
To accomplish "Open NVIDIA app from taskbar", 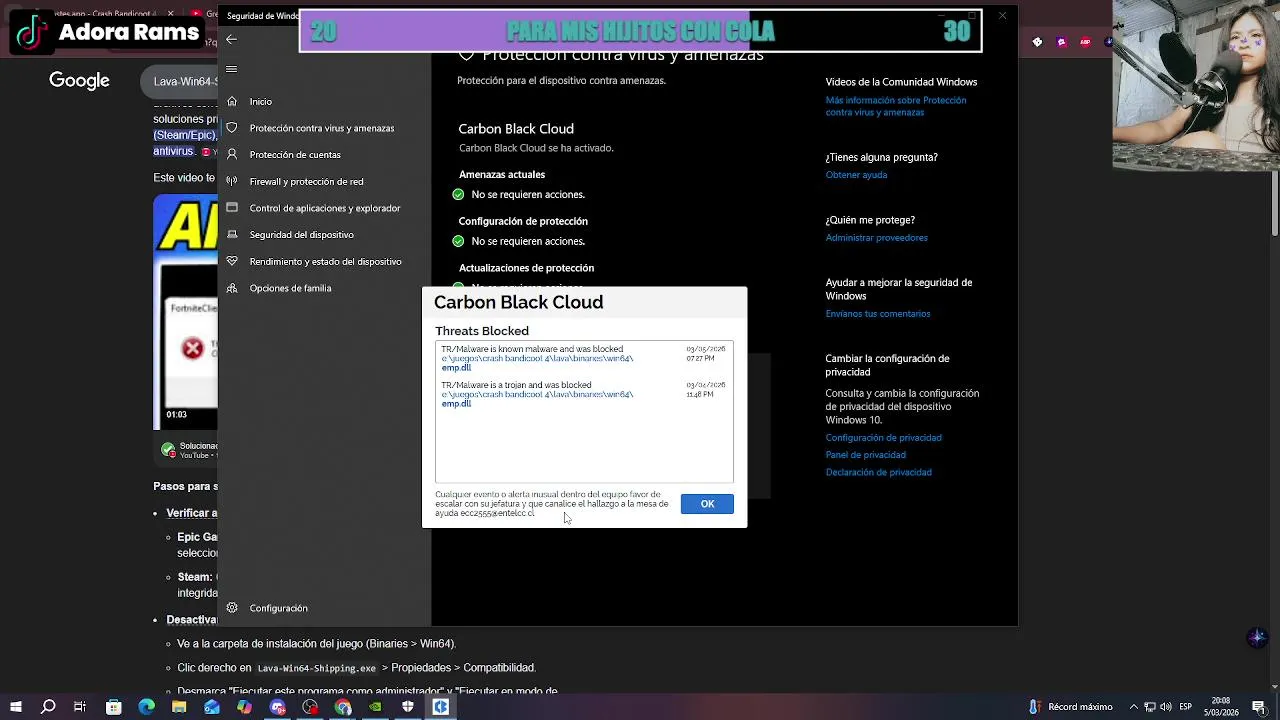I will [x=375, y=707].
